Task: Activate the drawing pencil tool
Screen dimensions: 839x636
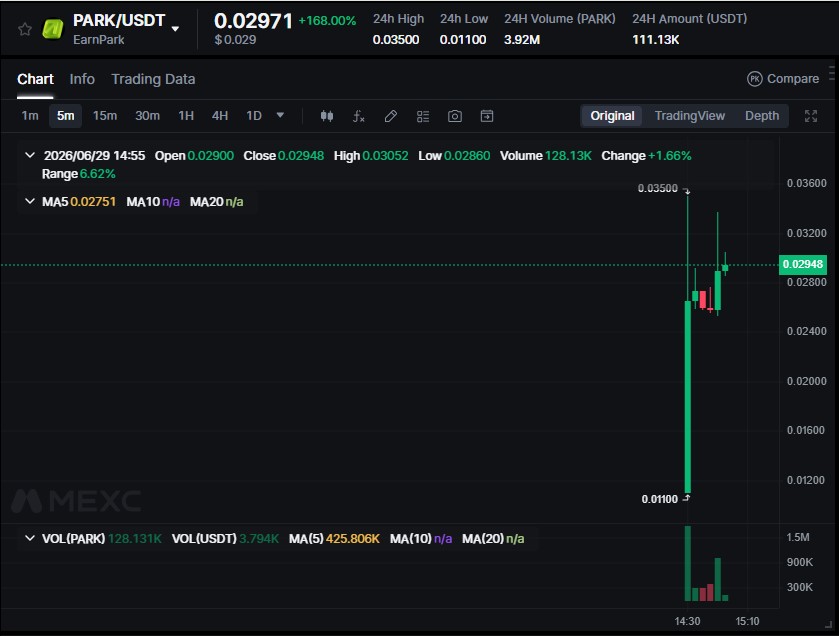Action: (x=391, y=116)
